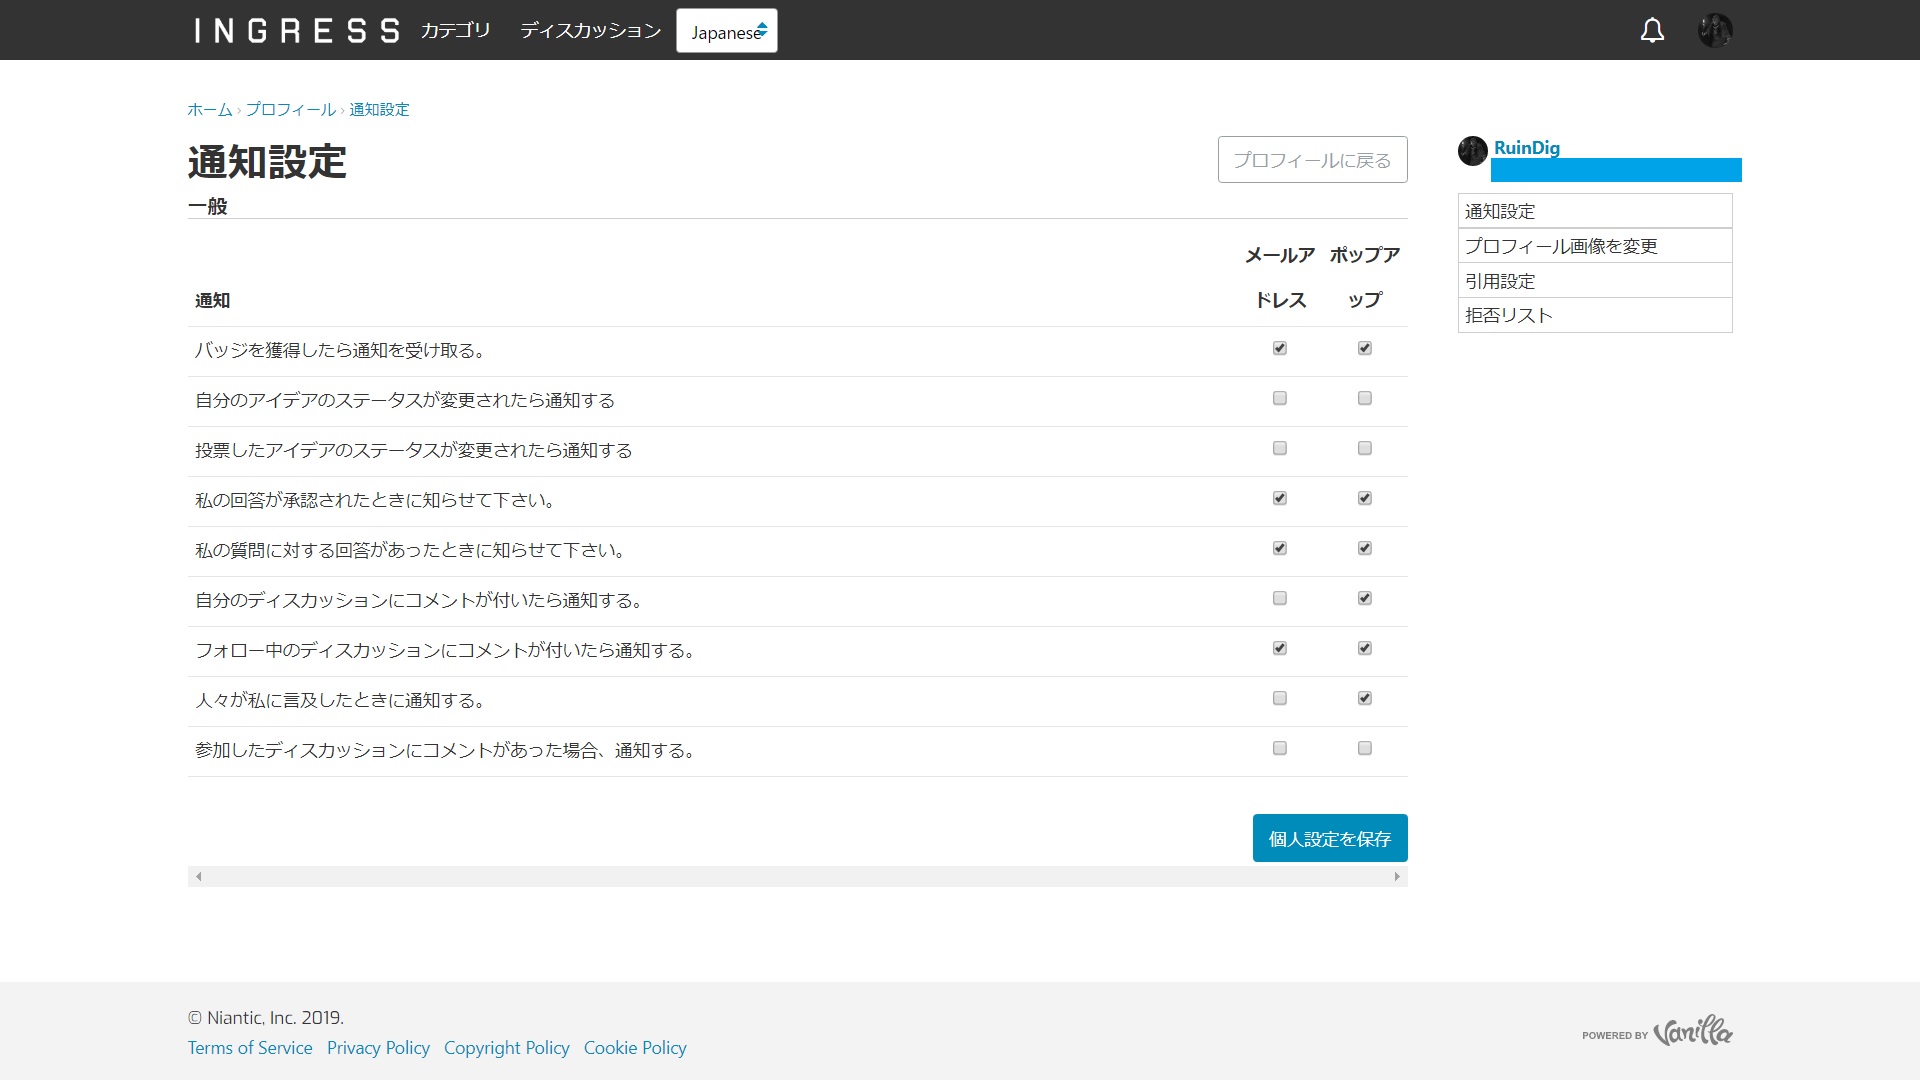Open the Terms of Service link

click(249, 1047)
